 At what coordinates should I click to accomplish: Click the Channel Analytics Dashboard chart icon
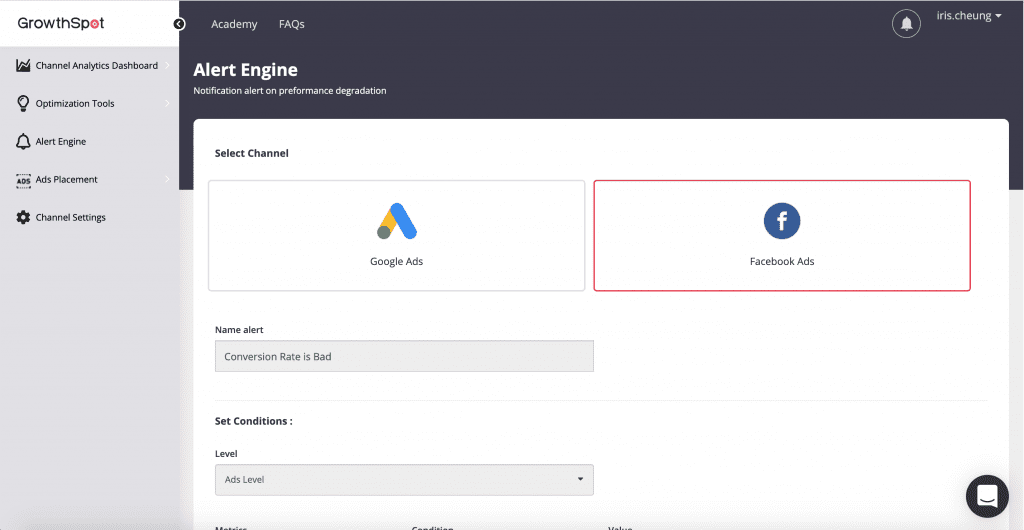24,65
